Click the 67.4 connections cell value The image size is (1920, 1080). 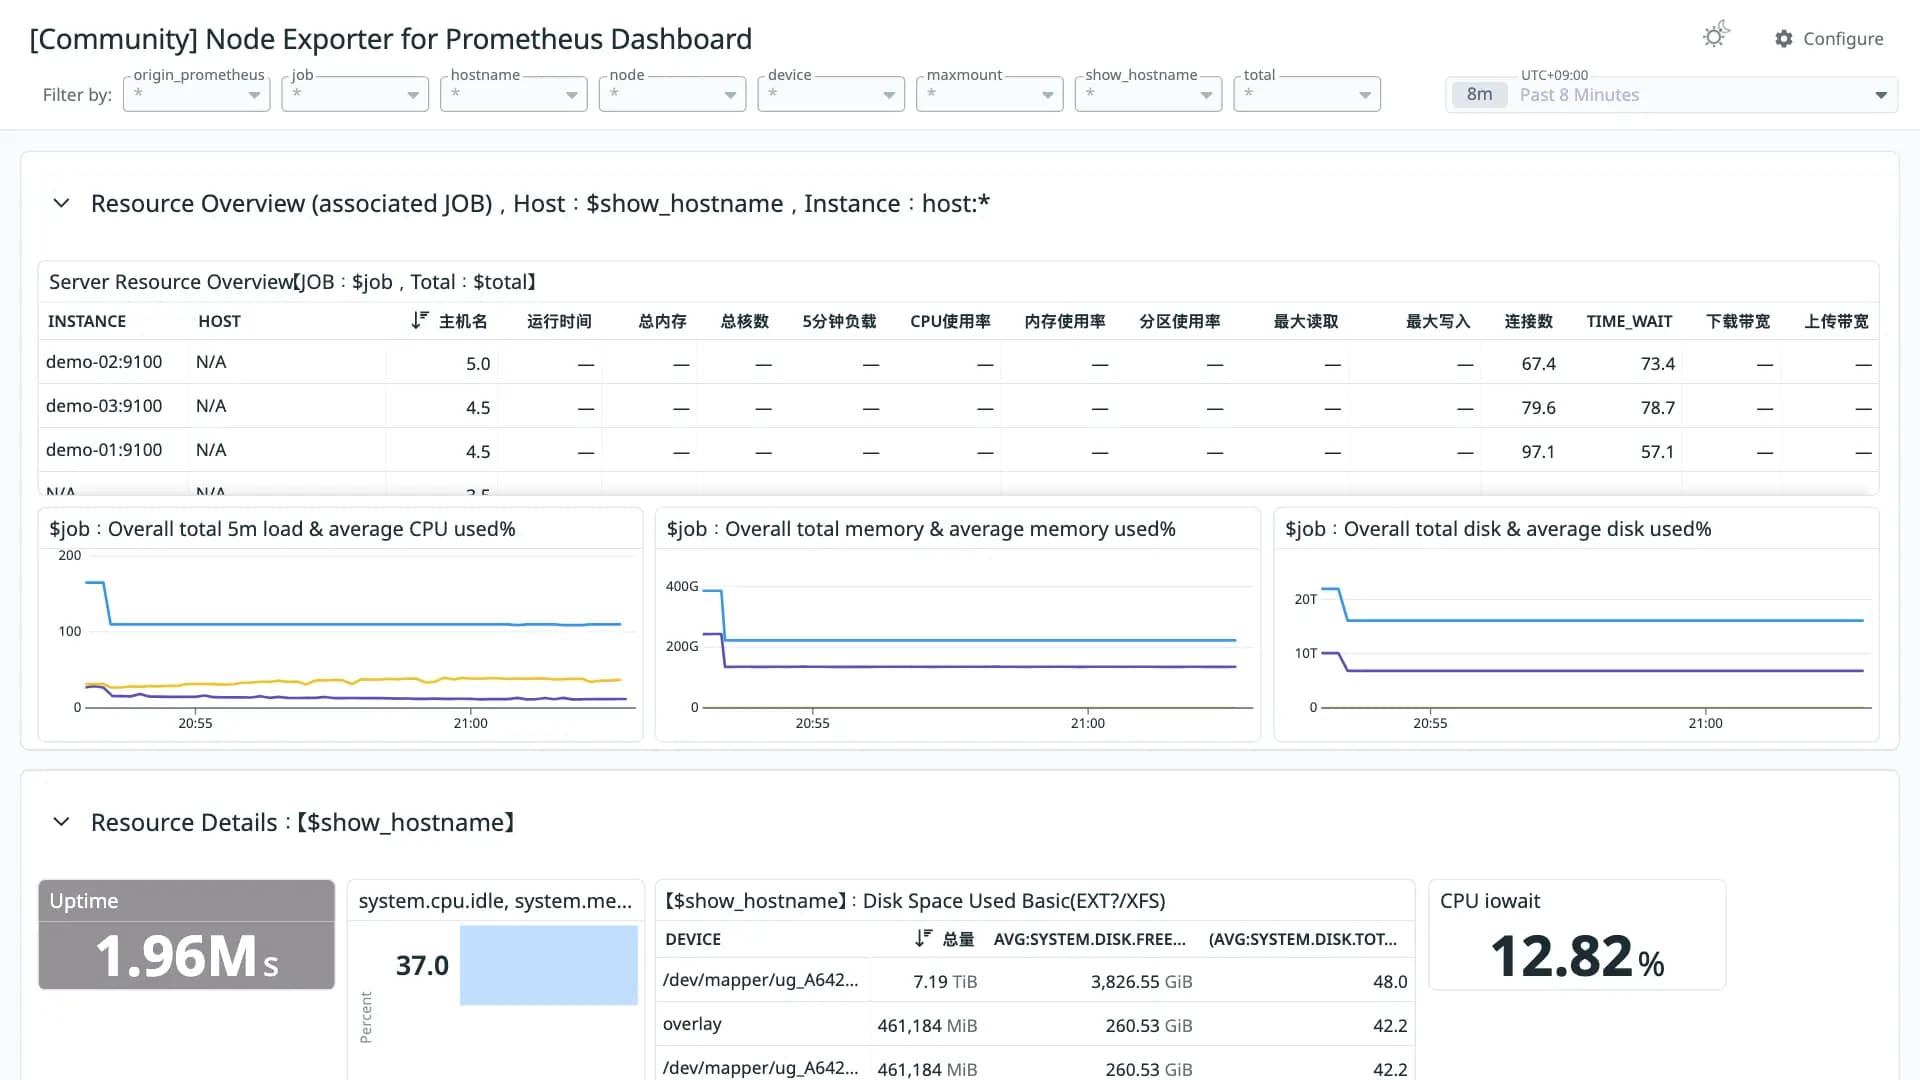click(x=1538, y=364)
